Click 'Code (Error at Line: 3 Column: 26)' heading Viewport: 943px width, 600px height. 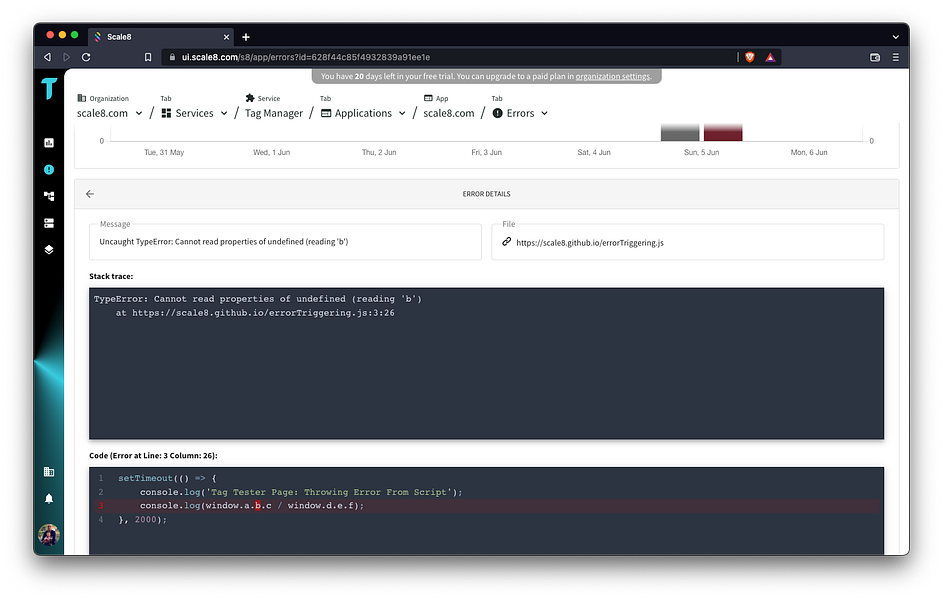(153, 455)
